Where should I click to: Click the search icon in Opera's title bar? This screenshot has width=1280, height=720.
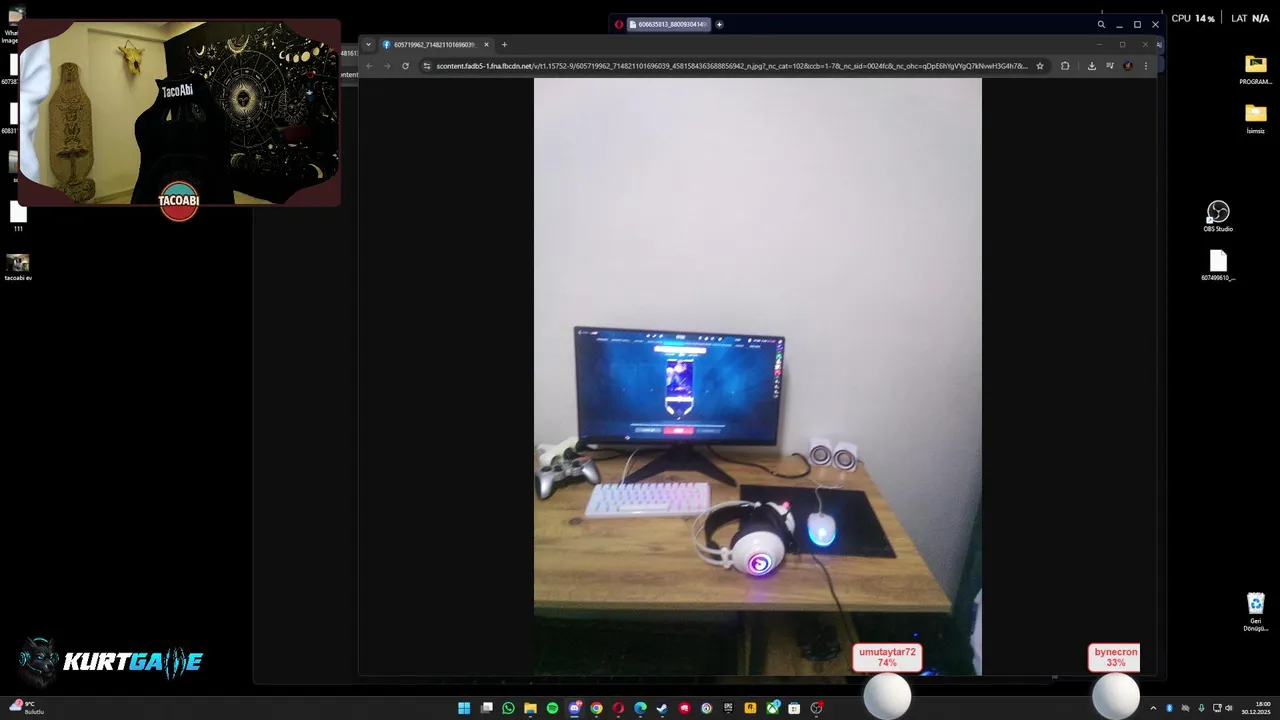tap(1101, 24)
